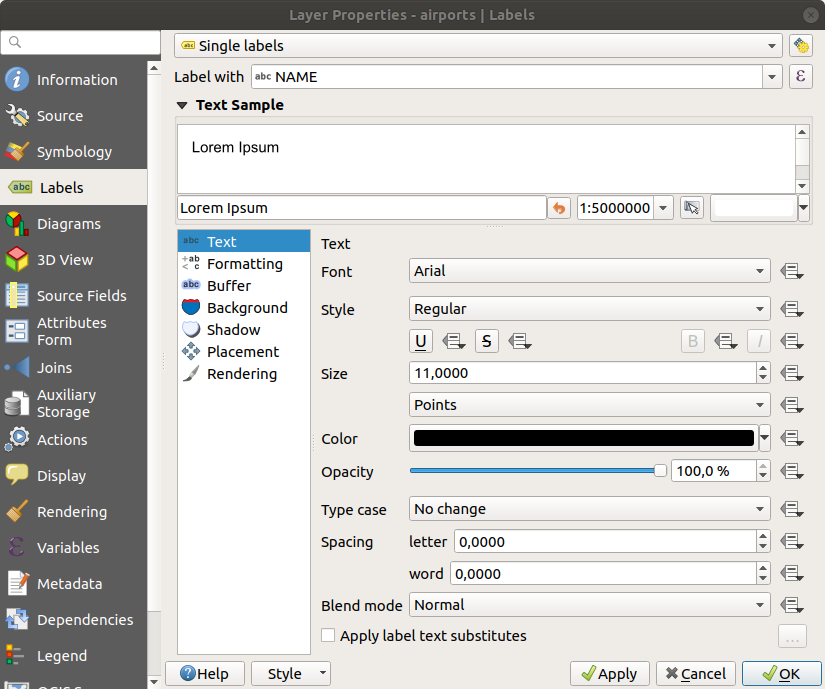Open data-defined override for Font
This screenshot has height=689, width=825.
[x=791, y=271]
